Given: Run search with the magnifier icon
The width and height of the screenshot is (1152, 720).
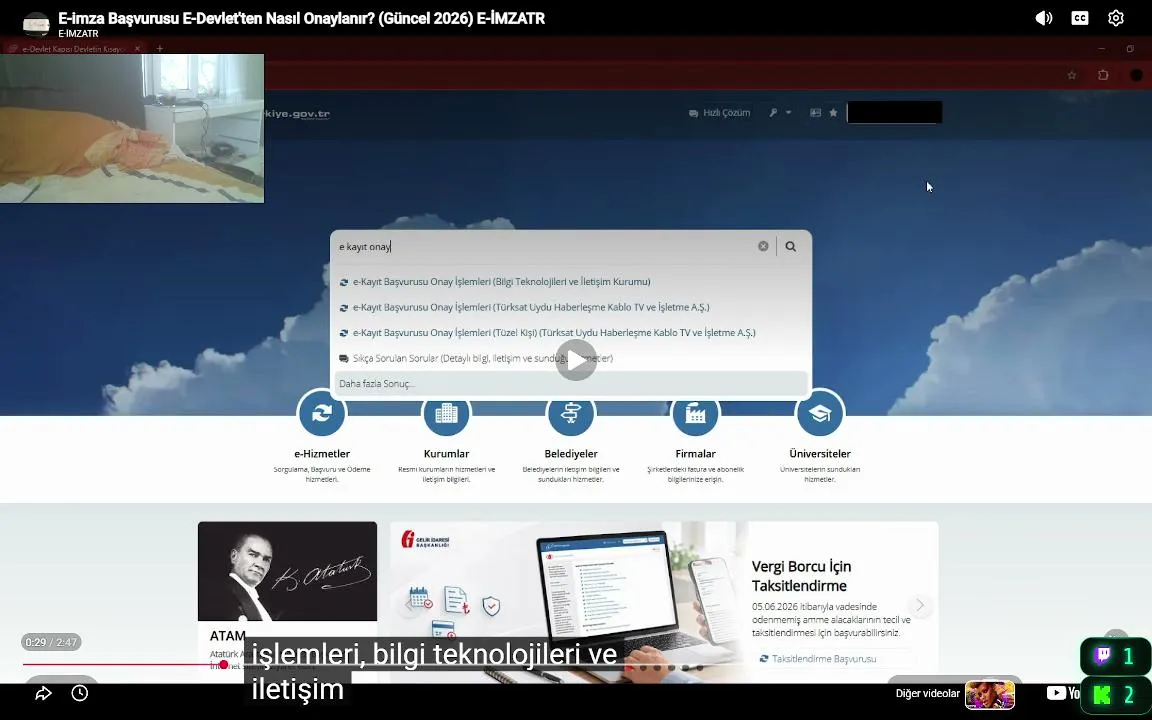Looking at the screenshot, I should (791, 246).
